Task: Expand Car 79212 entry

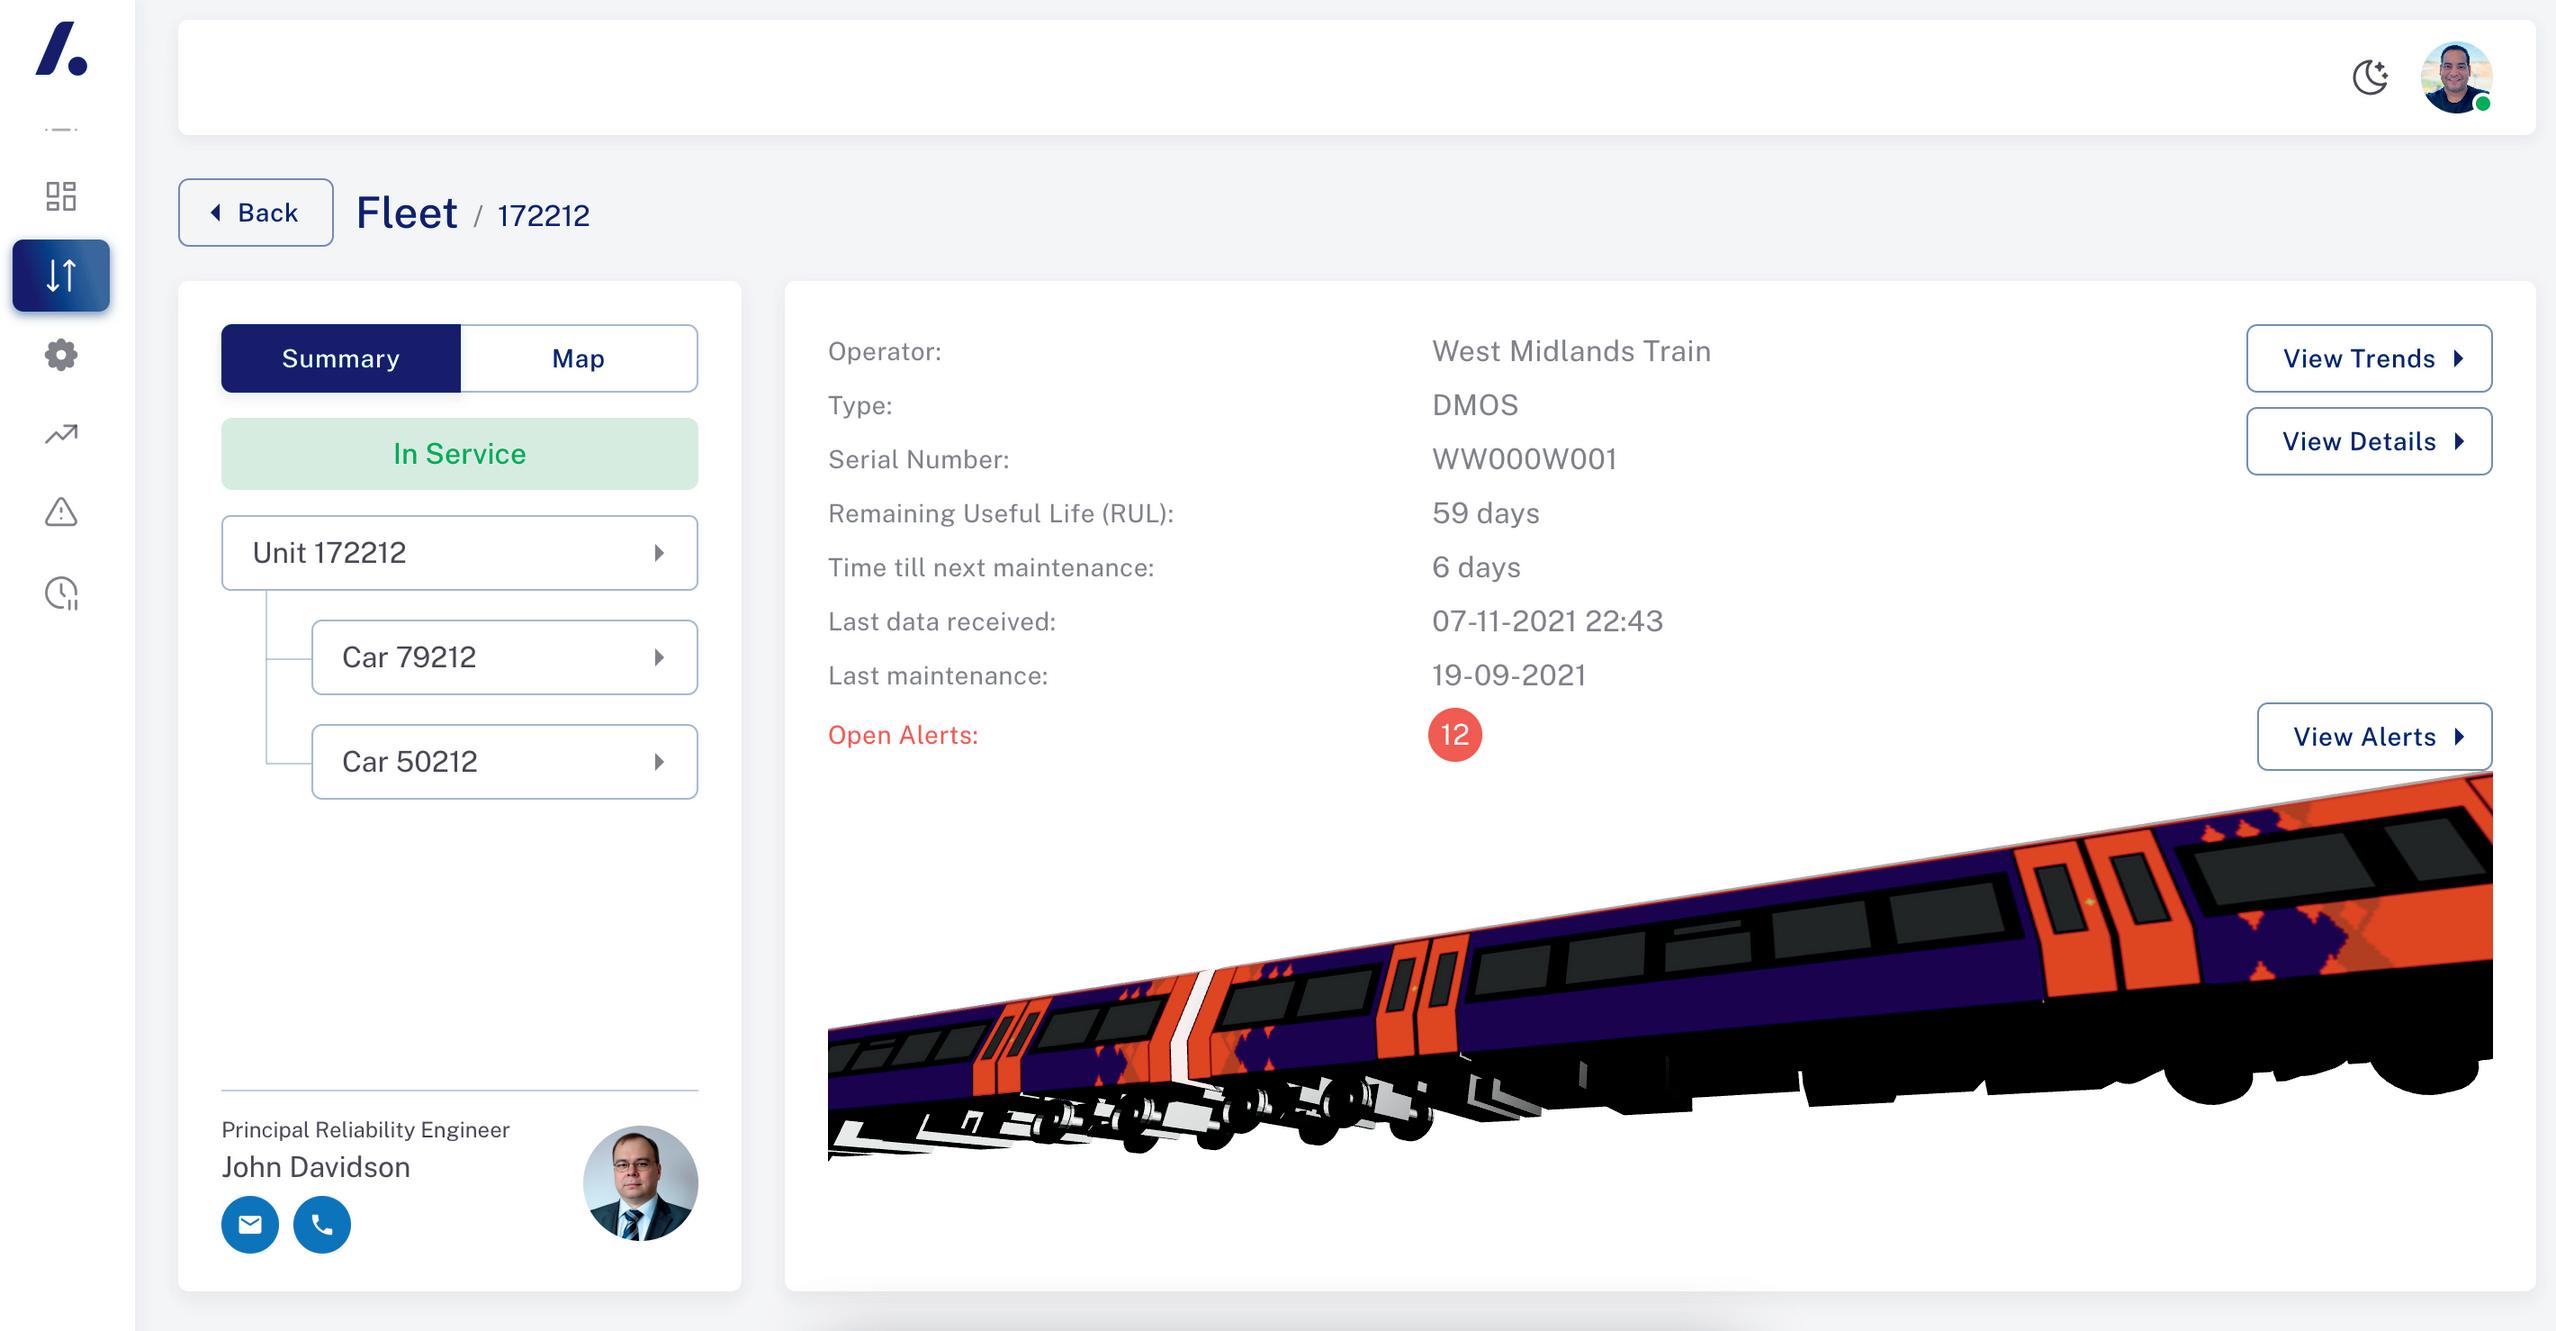Action: [x=504, y=657]
